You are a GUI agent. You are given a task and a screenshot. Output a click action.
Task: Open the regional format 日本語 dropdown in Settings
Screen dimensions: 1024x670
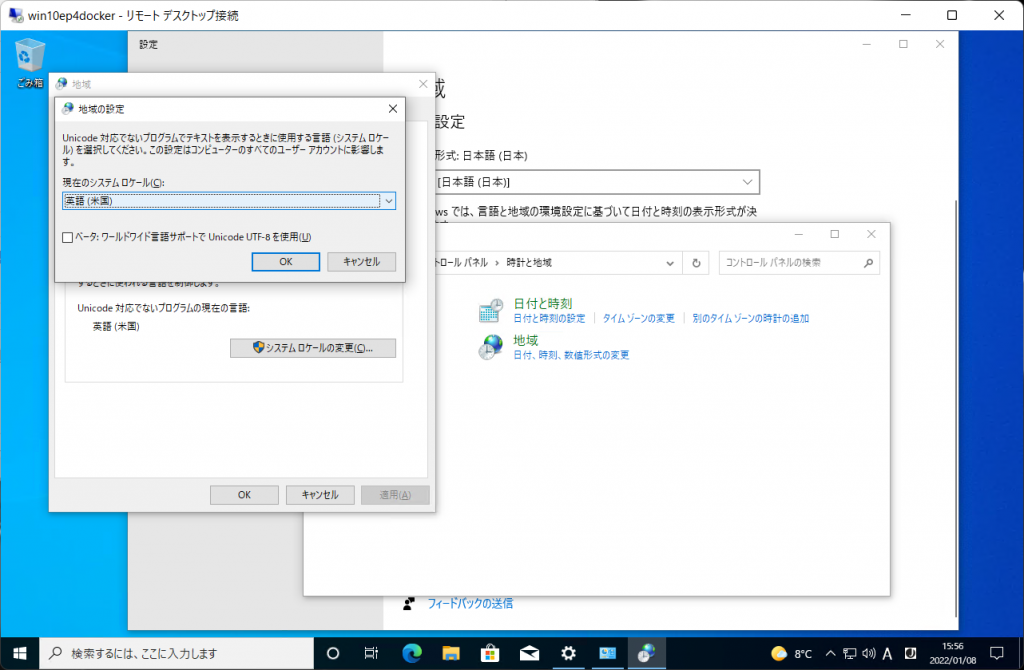click(x=597, y=182)
